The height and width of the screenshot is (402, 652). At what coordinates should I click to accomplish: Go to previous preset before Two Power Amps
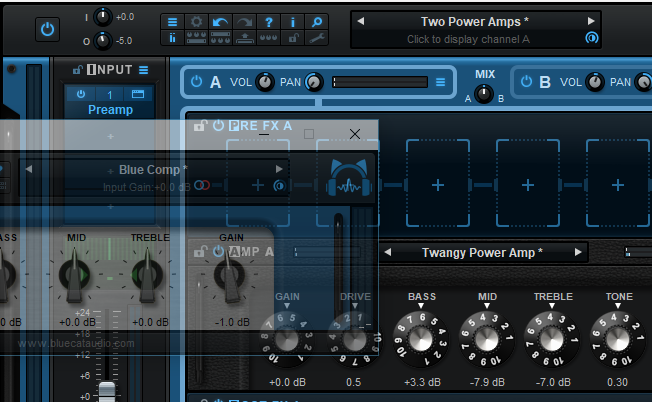coord(361,21)
